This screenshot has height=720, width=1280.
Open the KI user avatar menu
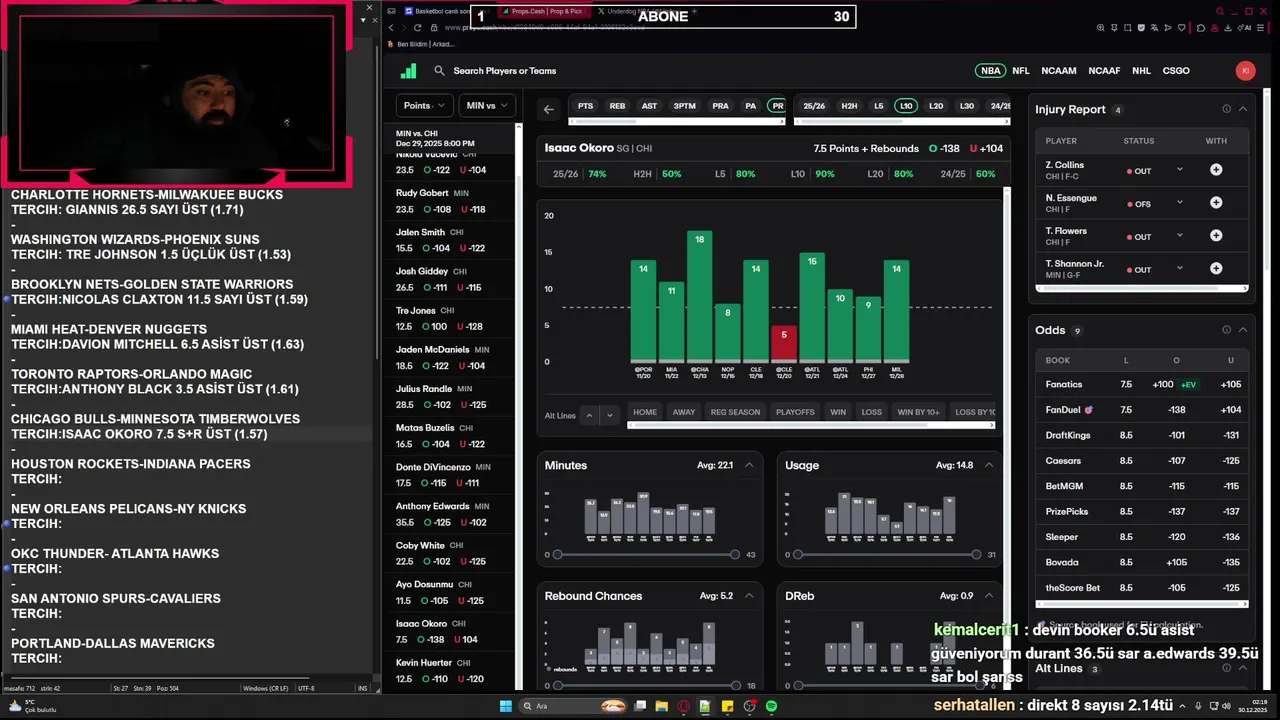pos(1245,71)
